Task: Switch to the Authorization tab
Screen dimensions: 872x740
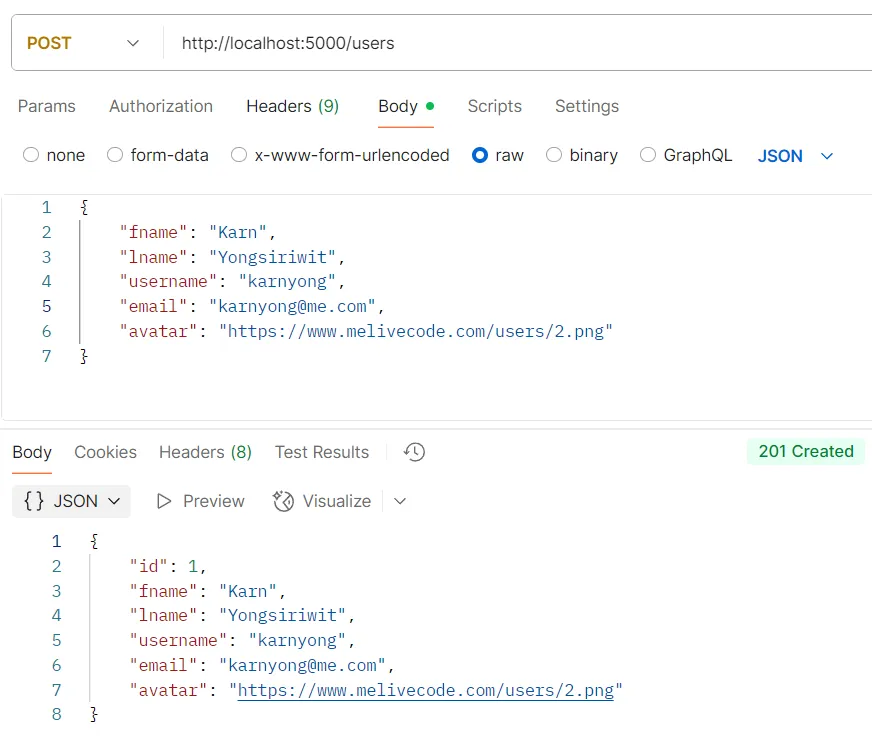Action: [x=160, y=106]
